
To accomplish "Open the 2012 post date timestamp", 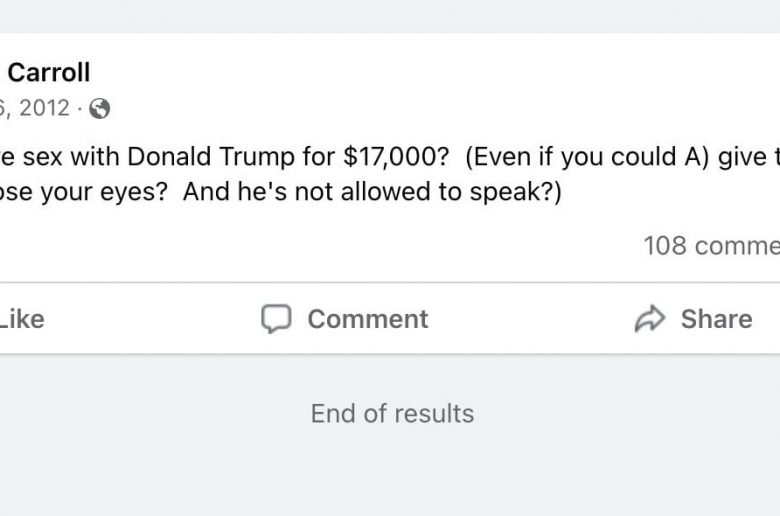I will point(36,108).
